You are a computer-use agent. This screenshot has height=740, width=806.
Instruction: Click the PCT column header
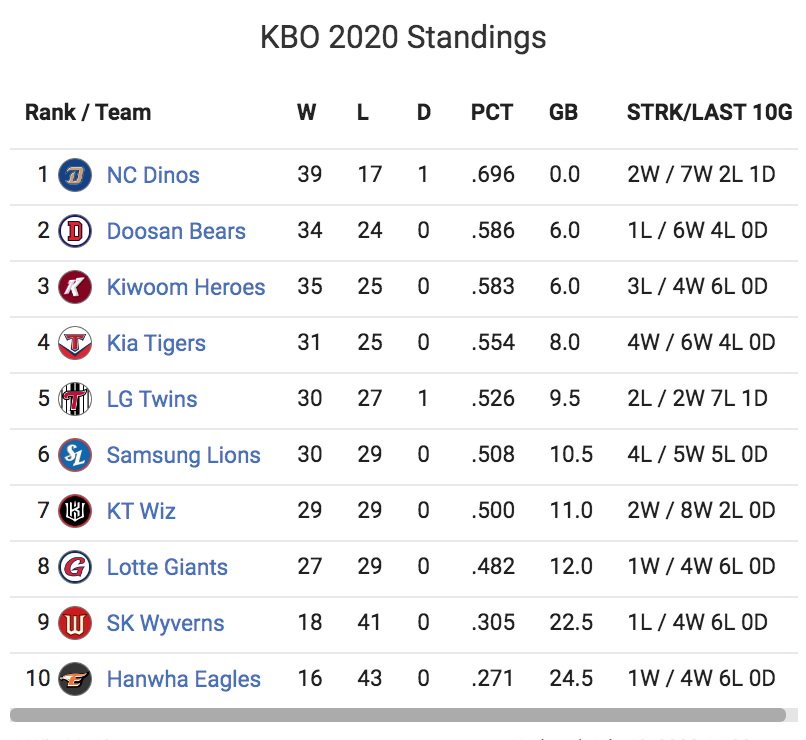click(x=492, y=113)
